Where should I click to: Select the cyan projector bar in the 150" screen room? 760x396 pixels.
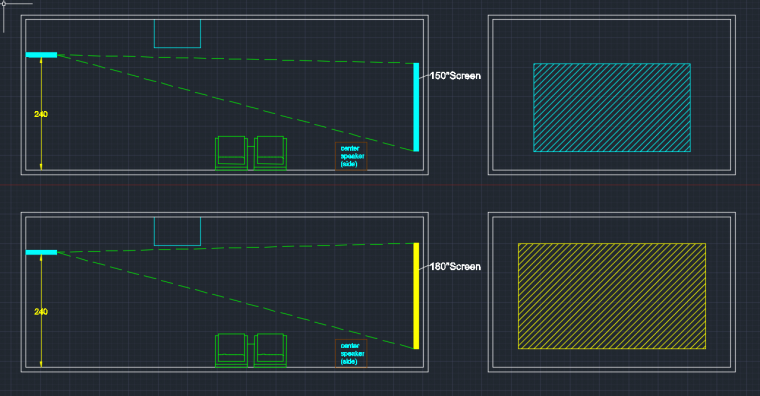[41, 55]
